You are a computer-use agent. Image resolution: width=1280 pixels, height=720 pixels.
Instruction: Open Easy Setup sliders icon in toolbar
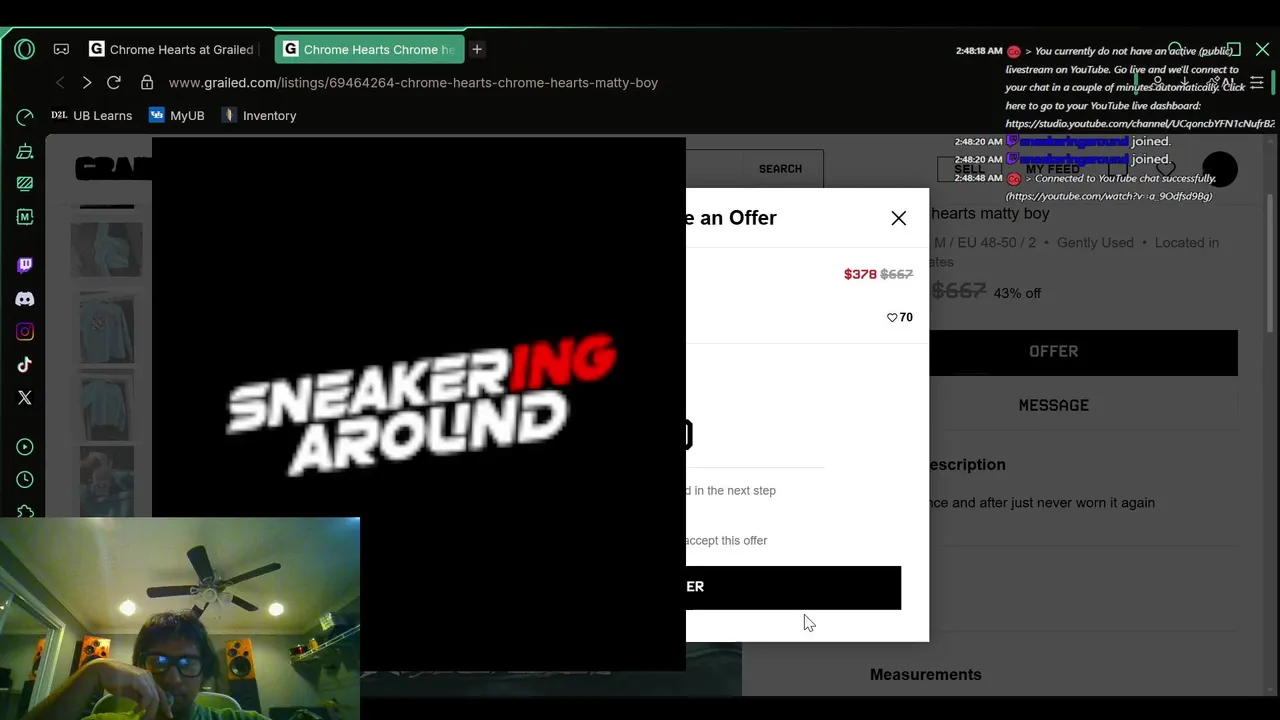click(x=1257, y=83)
